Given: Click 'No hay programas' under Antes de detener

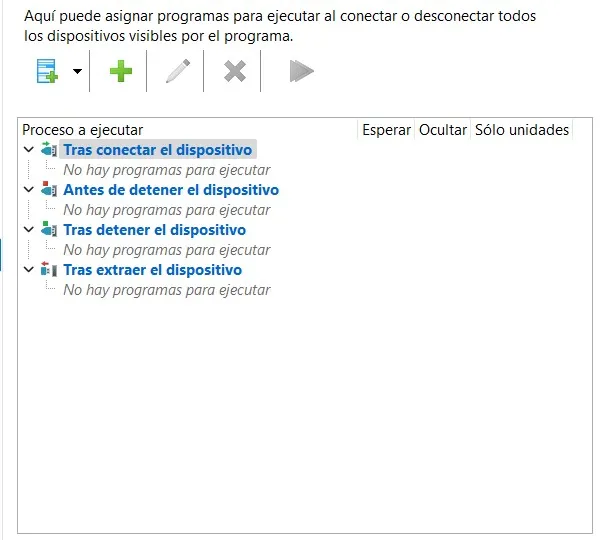Looking at the screenshot, I should point(167,210).
